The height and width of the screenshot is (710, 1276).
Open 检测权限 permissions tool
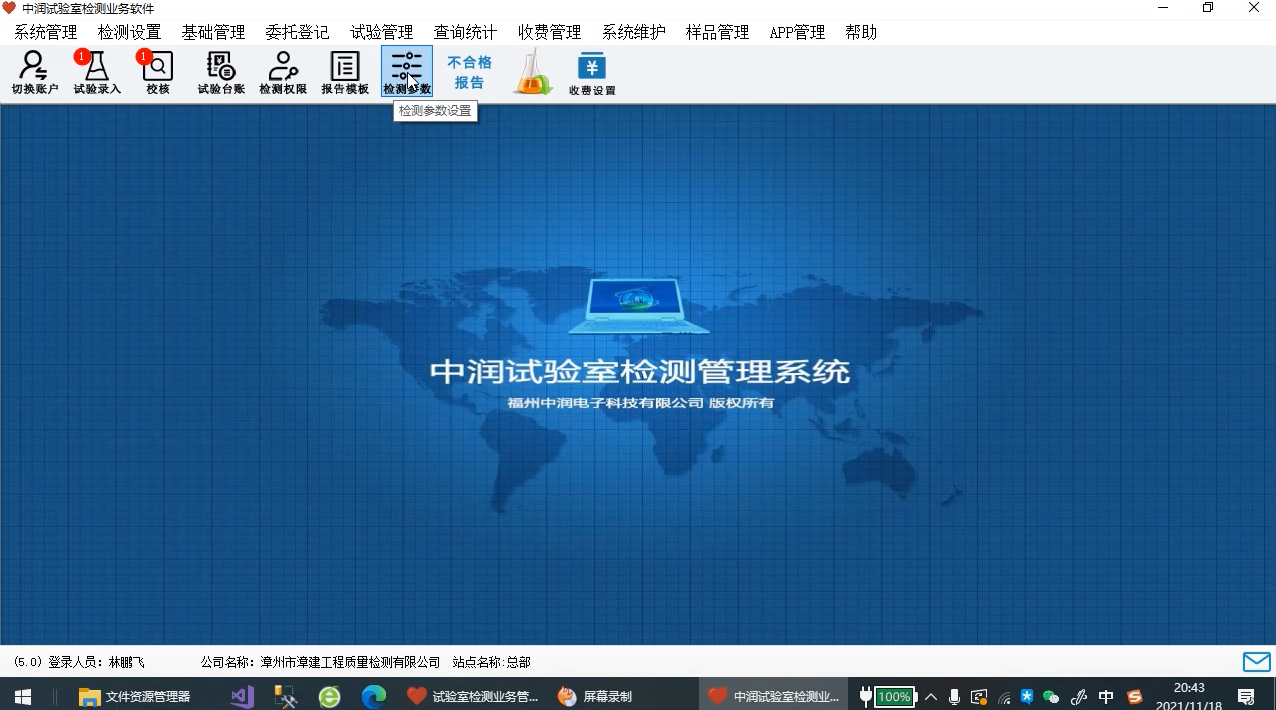point(283,72)
